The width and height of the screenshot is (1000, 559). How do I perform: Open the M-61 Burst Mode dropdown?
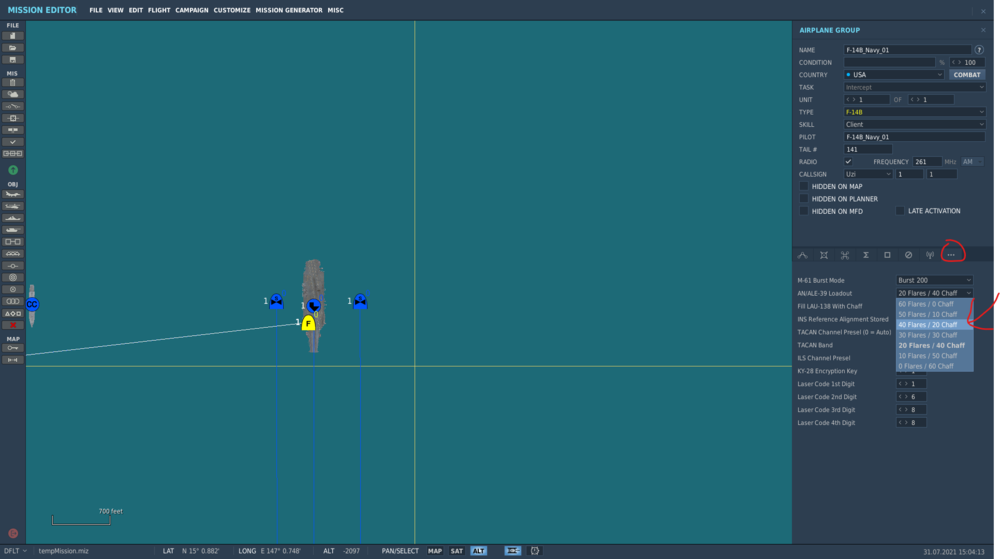tap(934, 280)
